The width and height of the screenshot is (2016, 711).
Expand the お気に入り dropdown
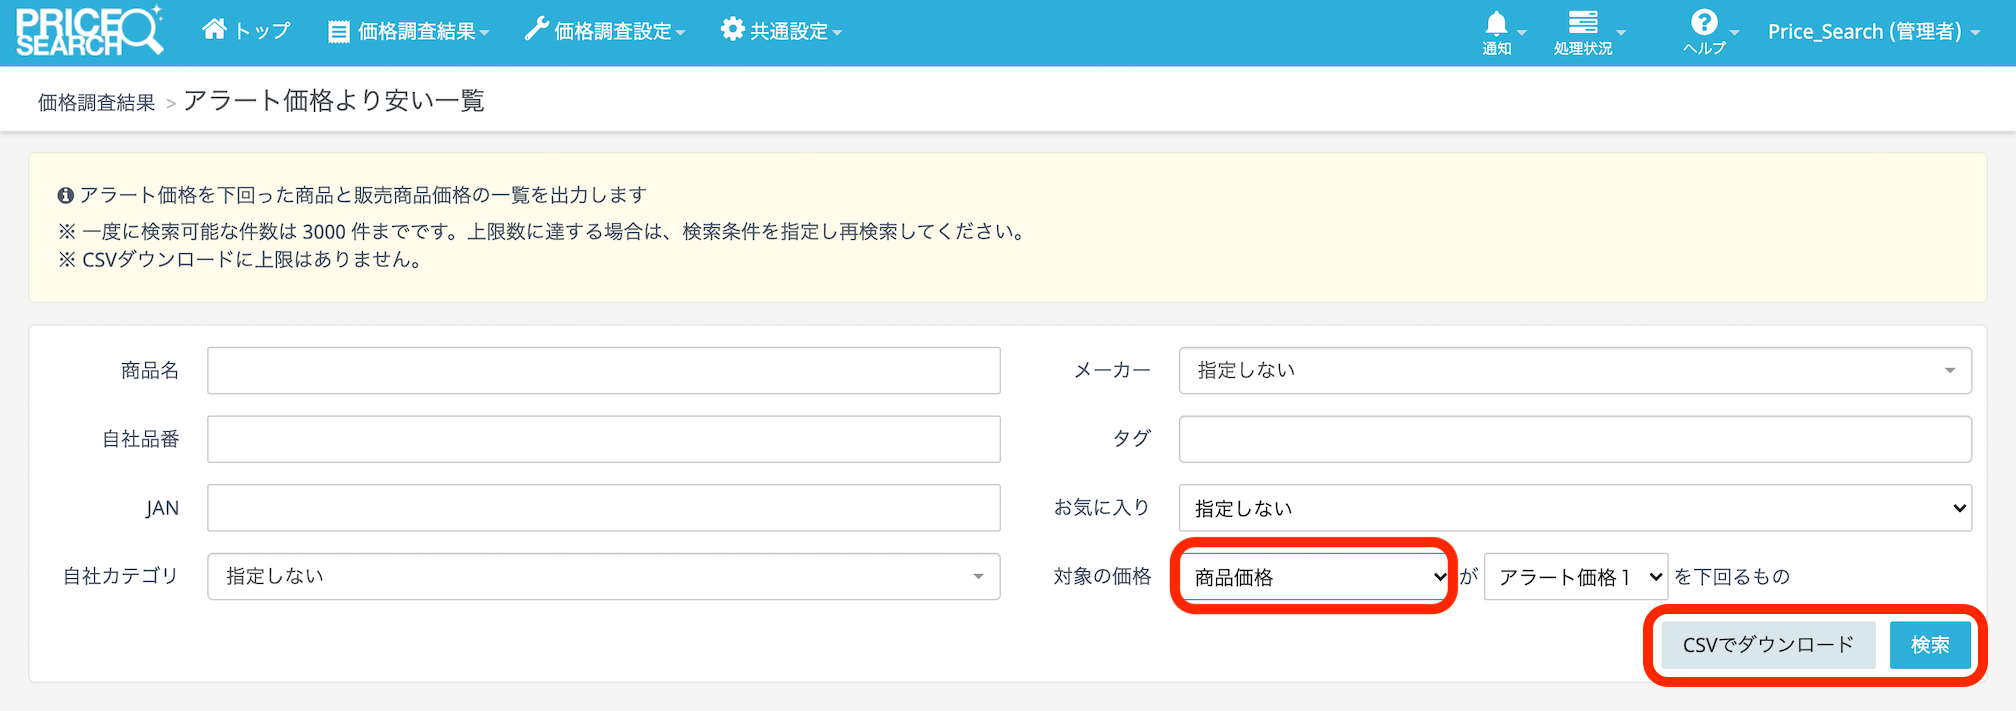point(1574,509)
